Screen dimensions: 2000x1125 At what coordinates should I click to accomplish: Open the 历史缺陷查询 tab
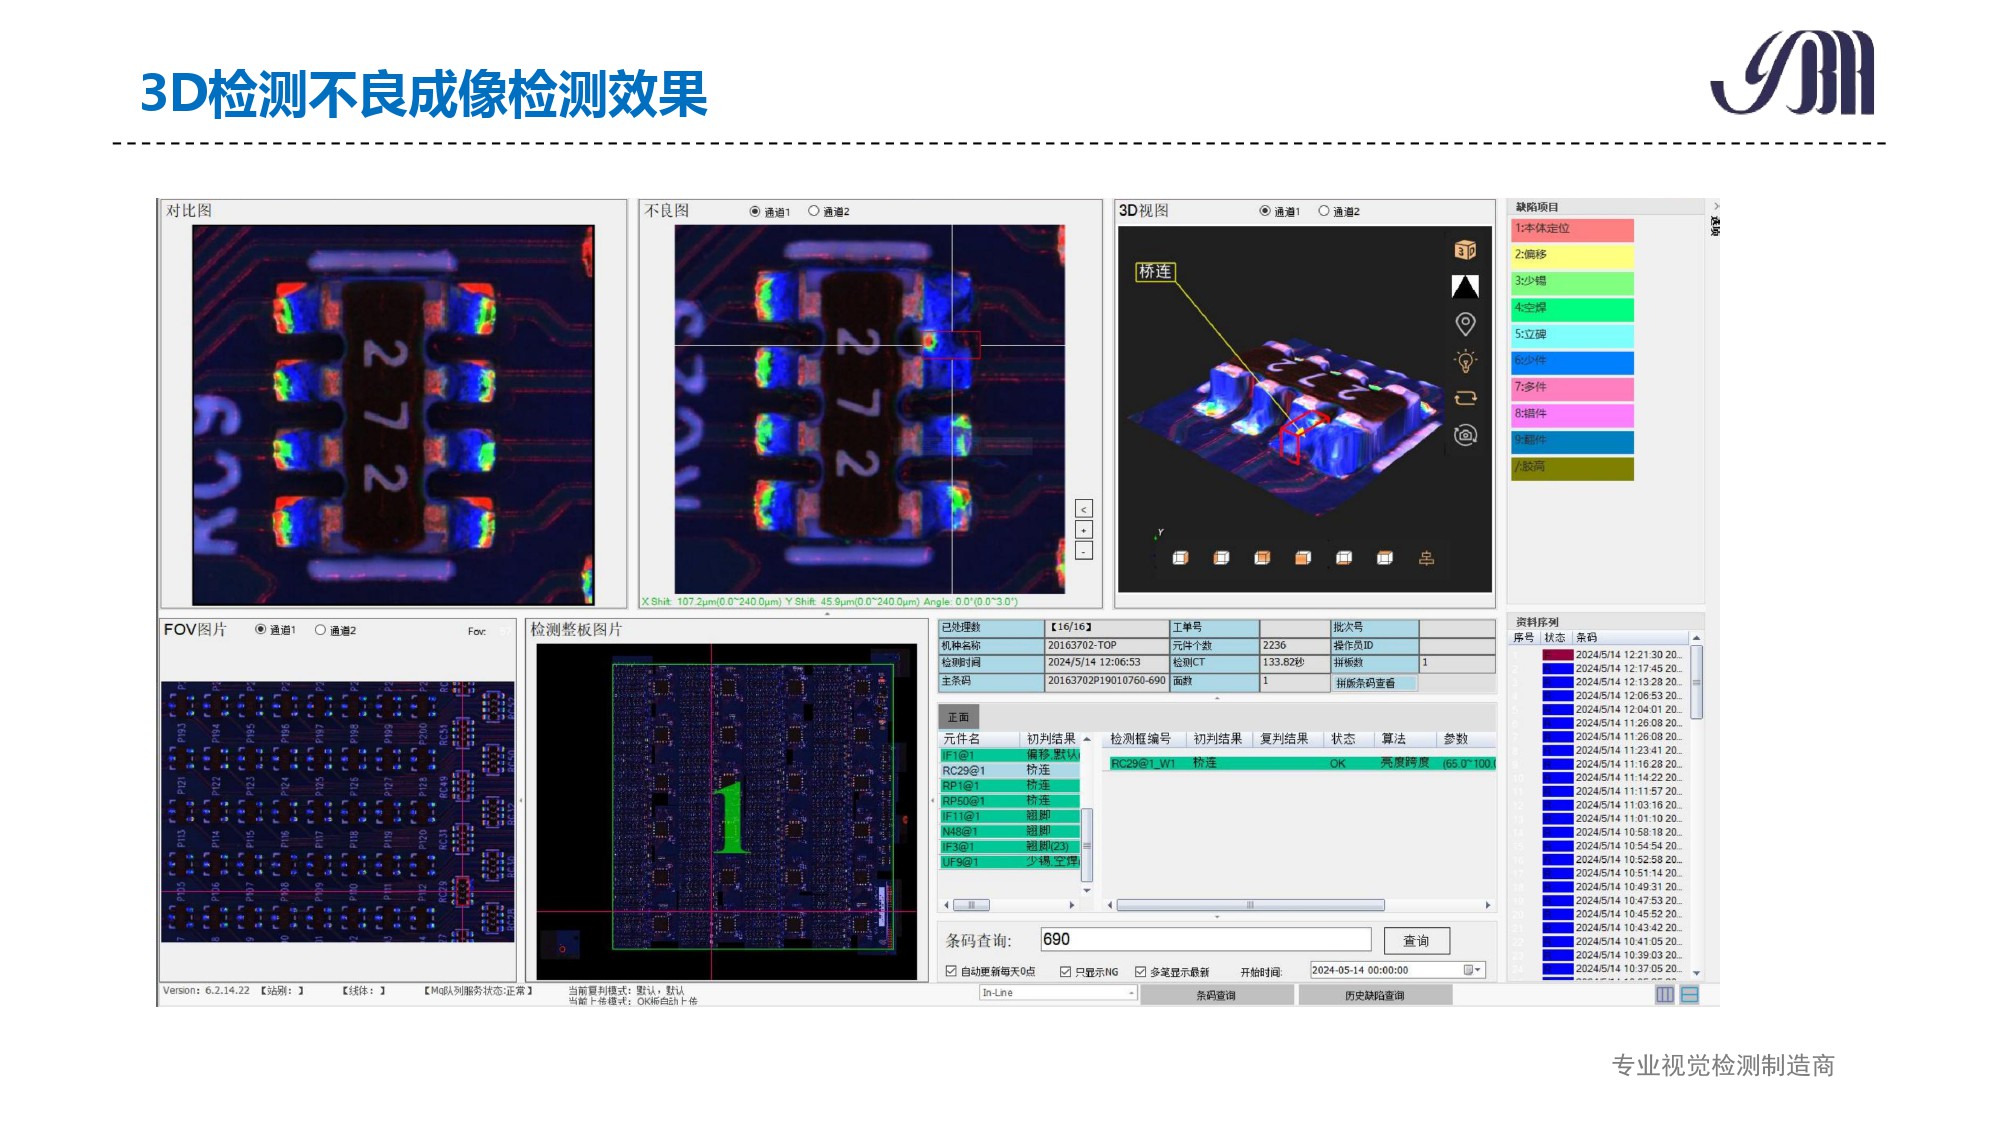click(x=1374, y=995)
